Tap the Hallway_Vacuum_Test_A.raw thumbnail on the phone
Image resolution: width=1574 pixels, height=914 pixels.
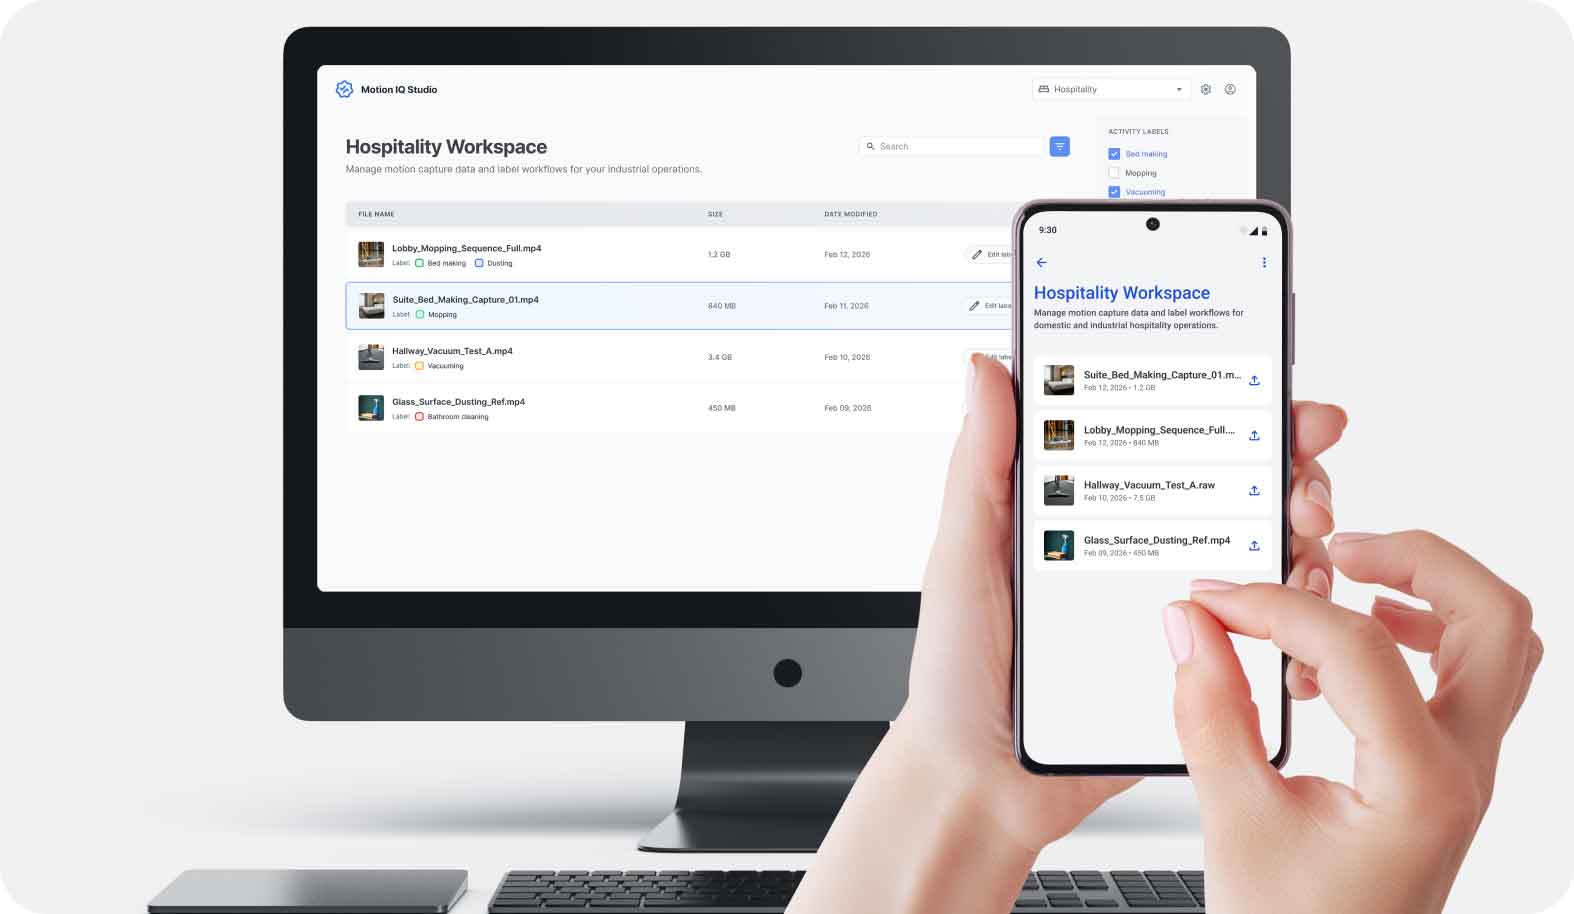[1059, 490]
